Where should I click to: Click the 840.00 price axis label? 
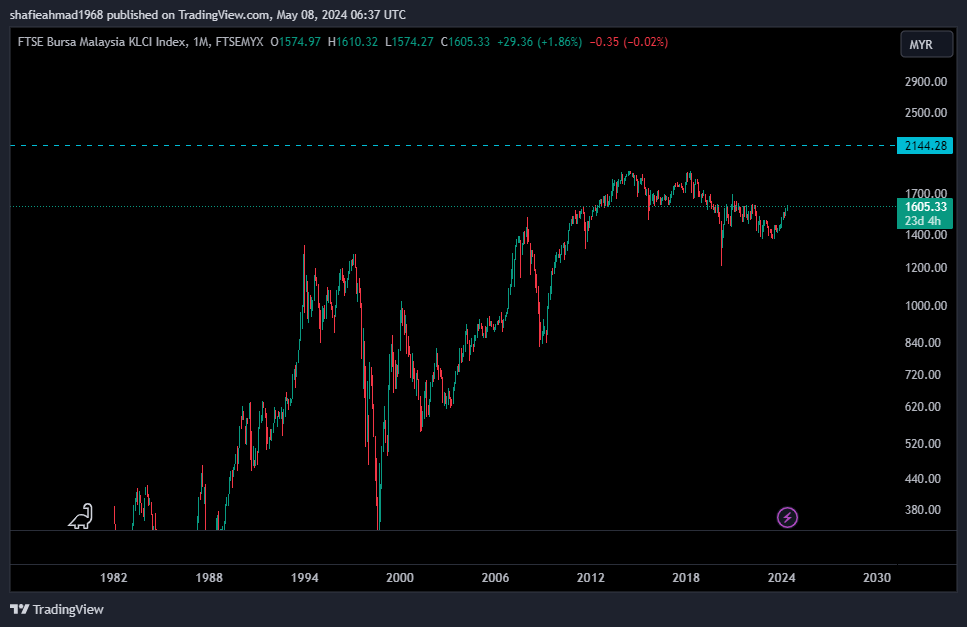click(x=923, y=343)
